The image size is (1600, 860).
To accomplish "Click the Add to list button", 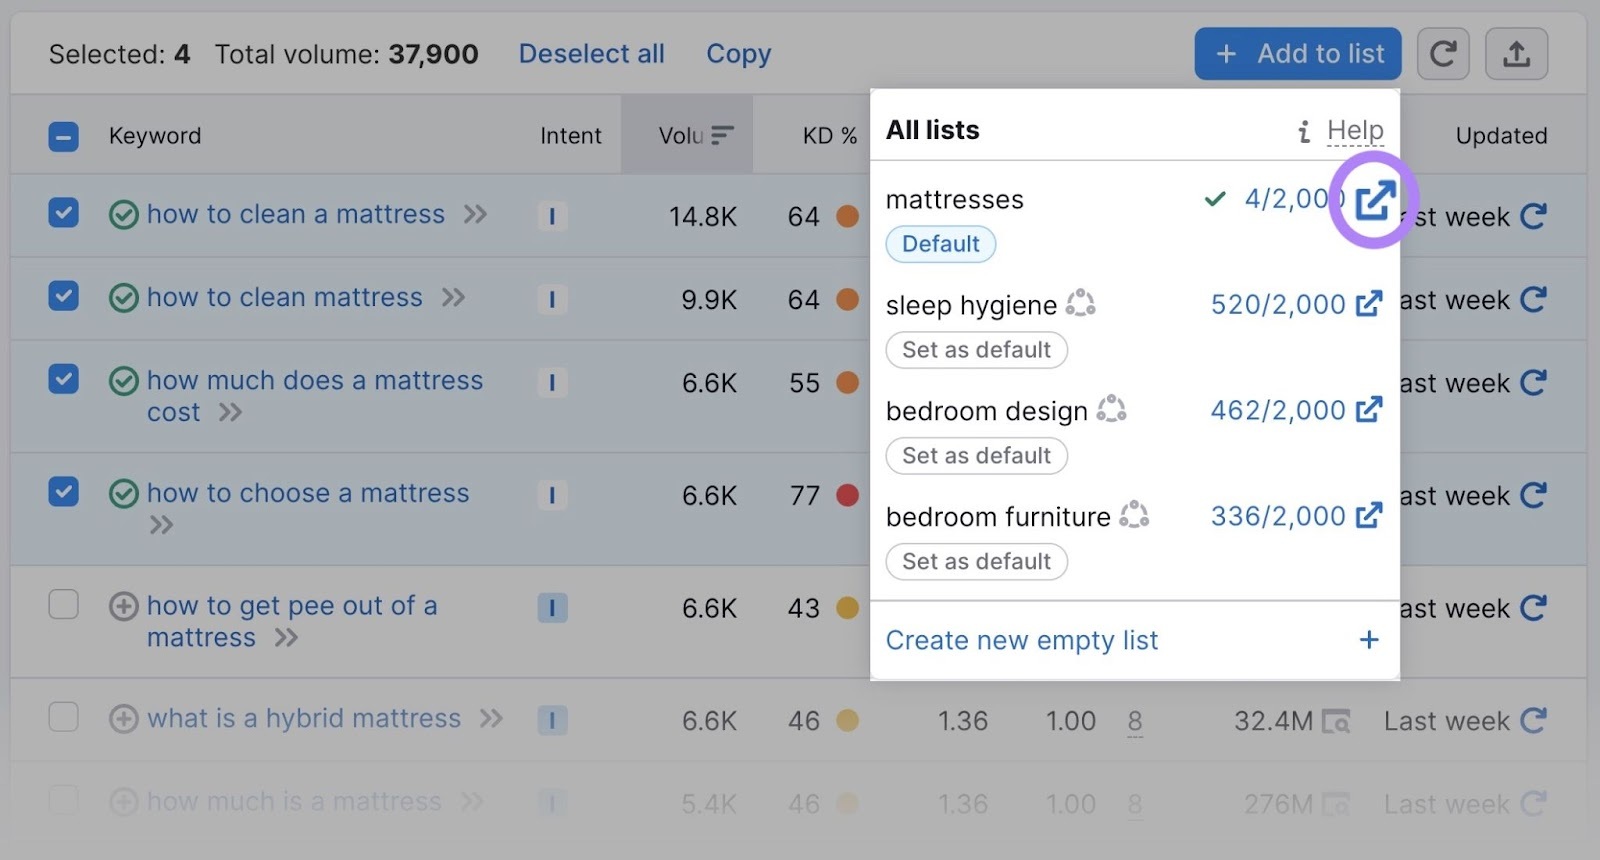I will [1297, 54].
